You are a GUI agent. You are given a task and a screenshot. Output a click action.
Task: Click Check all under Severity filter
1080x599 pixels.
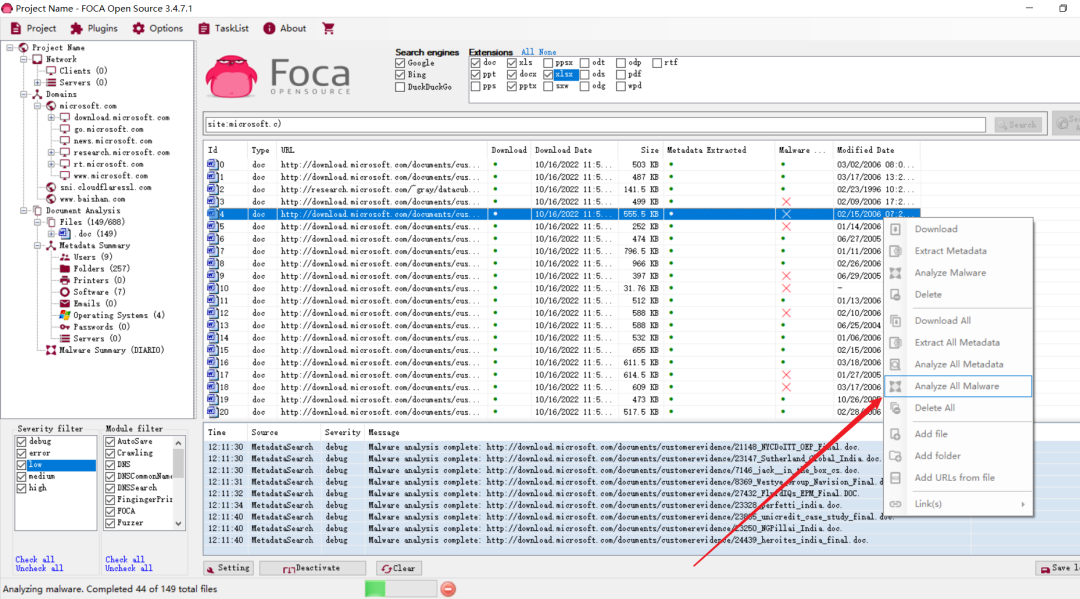(34, 560)
